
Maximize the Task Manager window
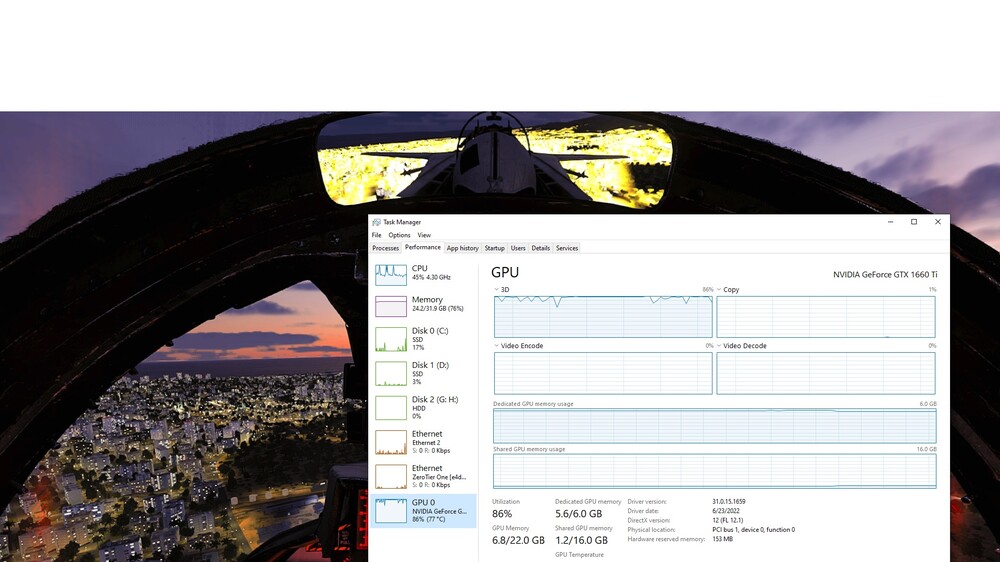[914, 222]
